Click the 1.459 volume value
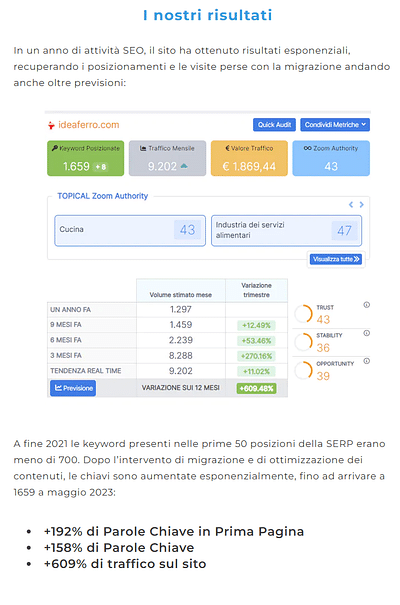The image size is (400, 605). tap(181, 325)
